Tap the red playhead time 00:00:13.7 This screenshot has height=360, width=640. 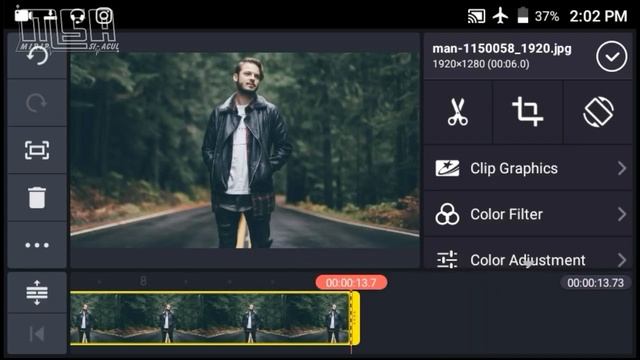[x=351, y=282]
